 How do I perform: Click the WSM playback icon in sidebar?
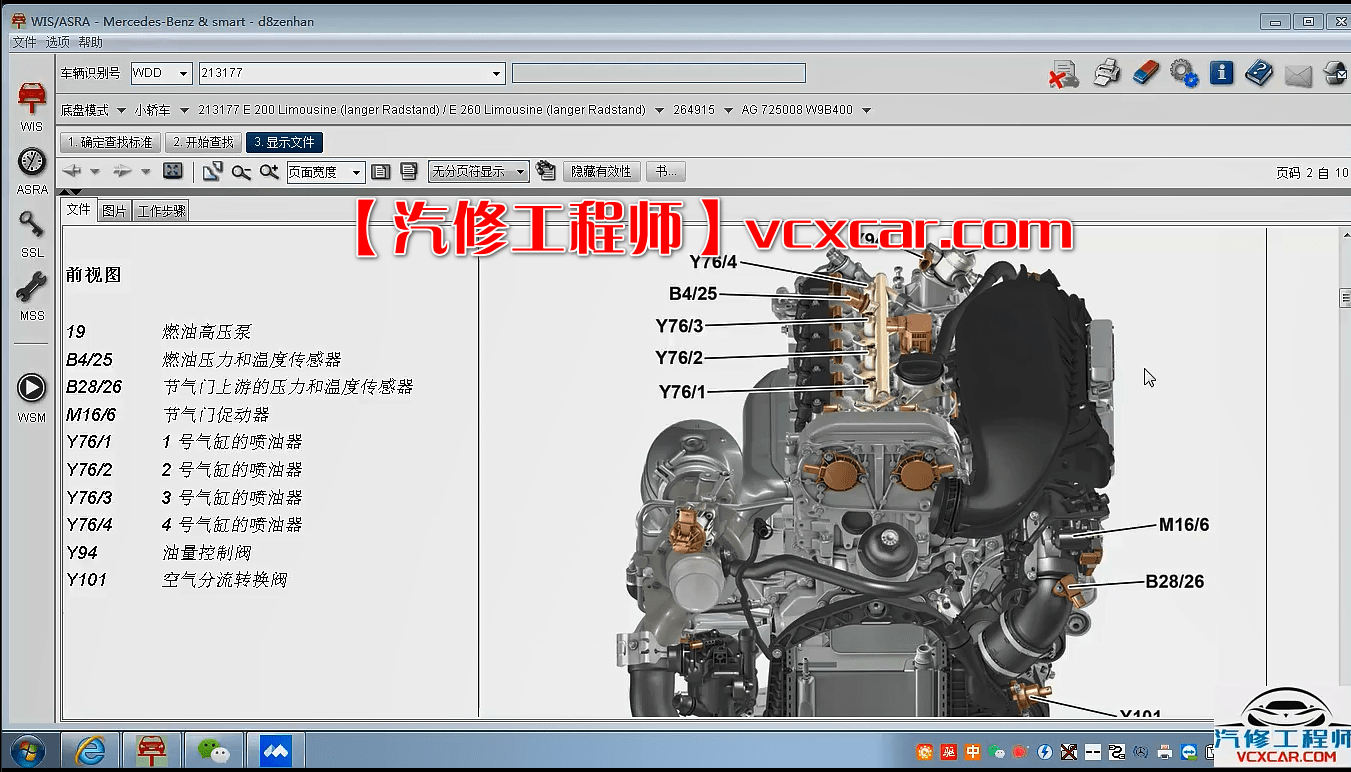(31, 387)
